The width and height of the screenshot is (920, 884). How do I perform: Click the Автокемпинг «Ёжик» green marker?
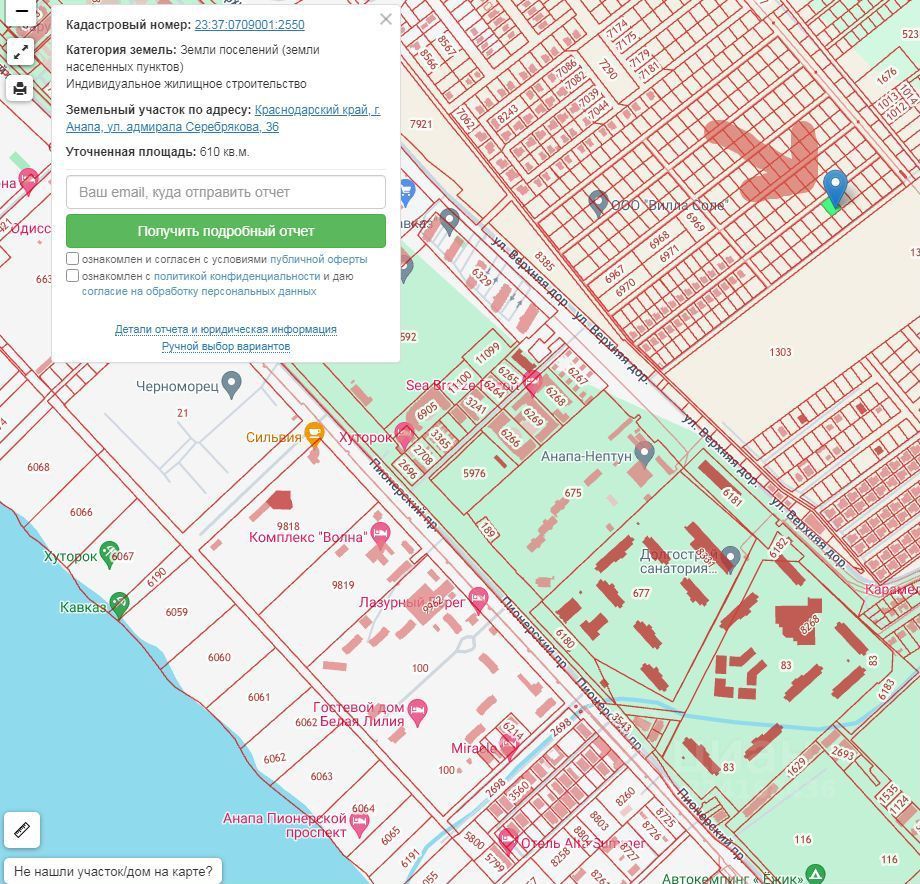(x=816, y=873)
